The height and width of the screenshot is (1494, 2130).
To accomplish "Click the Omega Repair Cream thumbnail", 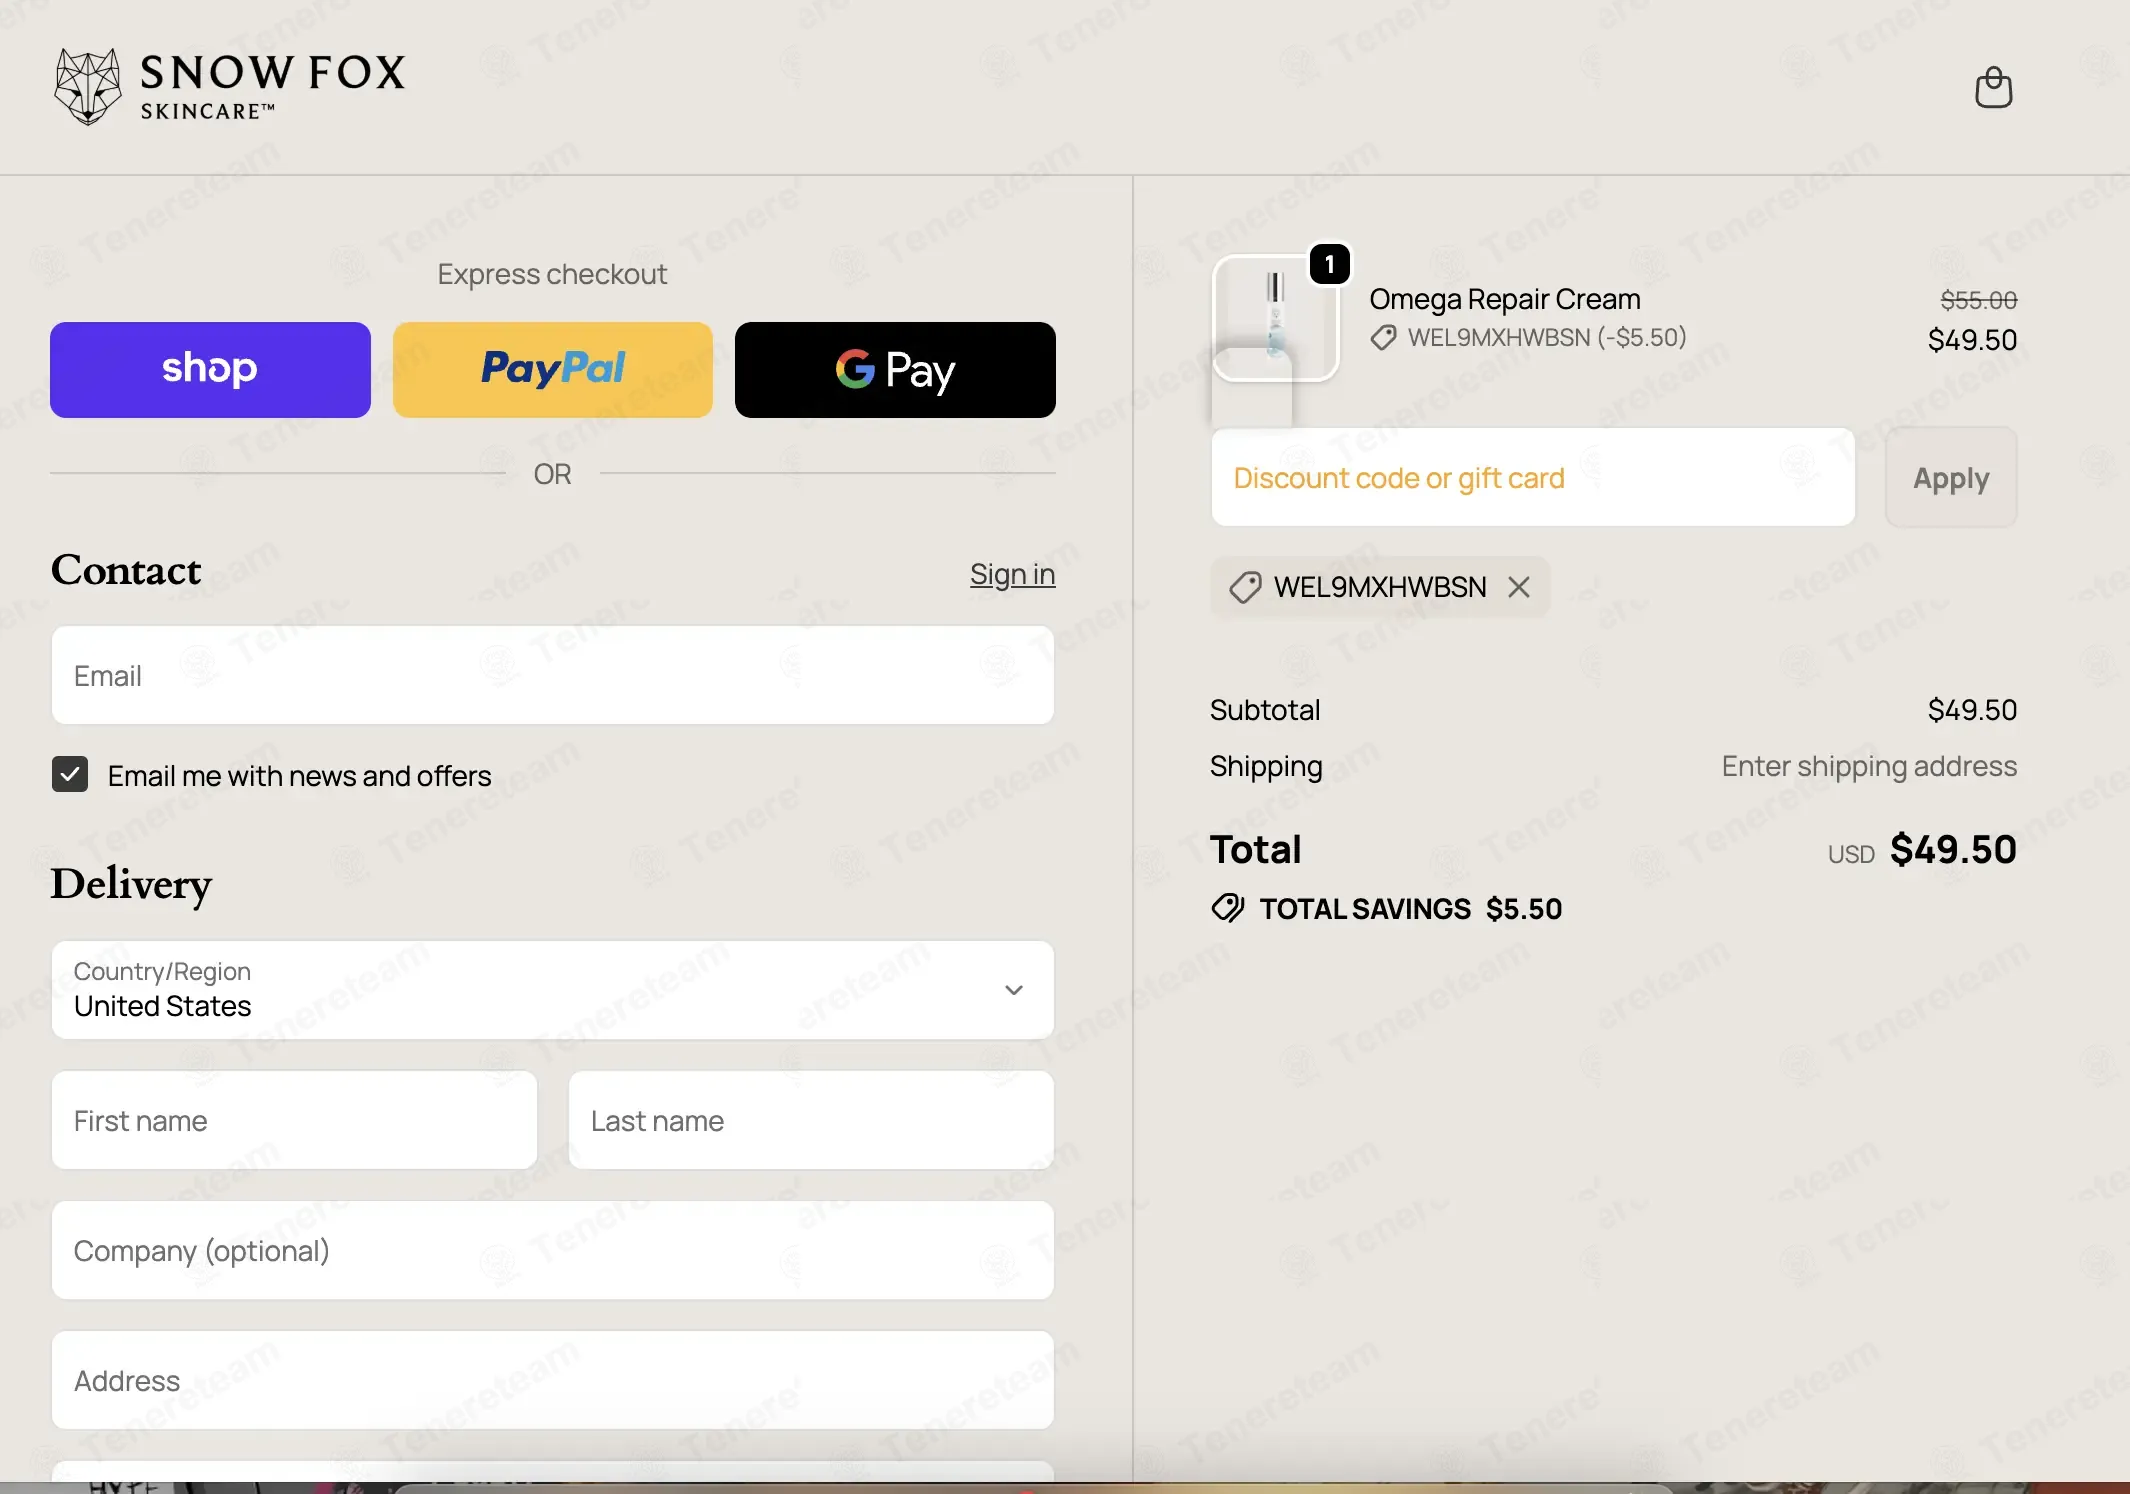I will pos(1275,318).
